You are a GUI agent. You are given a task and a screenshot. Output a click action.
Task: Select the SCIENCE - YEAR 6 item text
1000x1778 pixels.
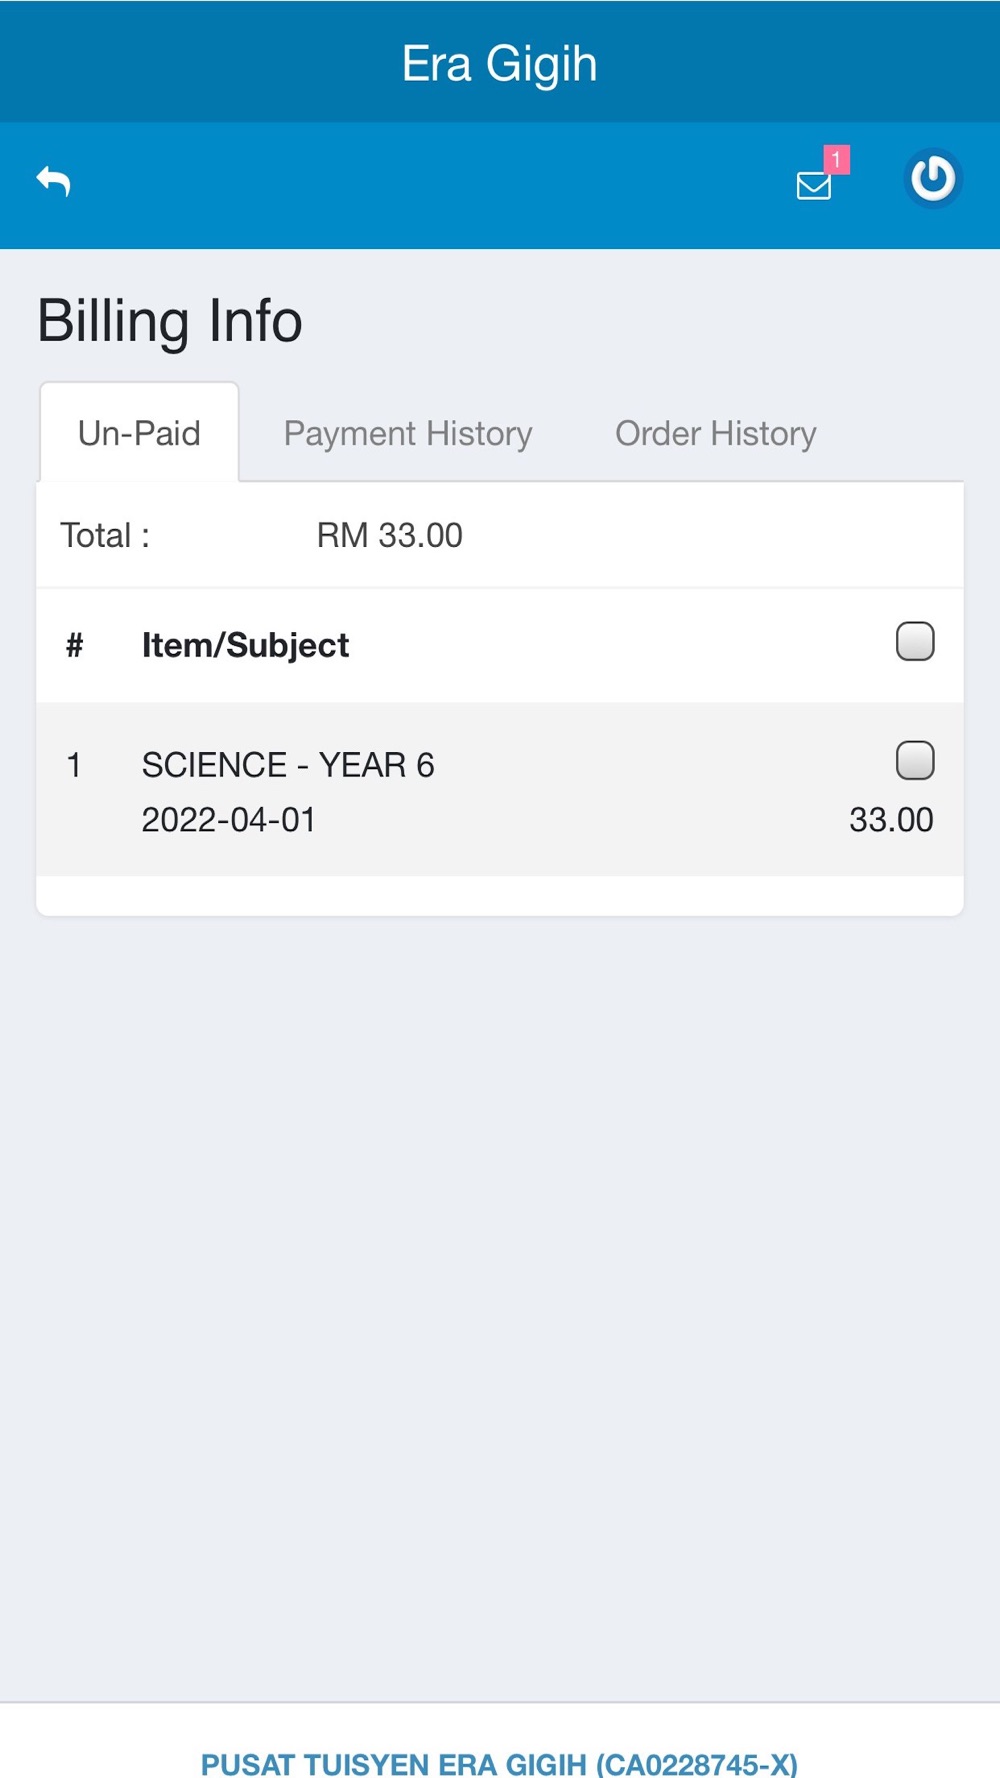pyautogui.click(x=288, y=766)
